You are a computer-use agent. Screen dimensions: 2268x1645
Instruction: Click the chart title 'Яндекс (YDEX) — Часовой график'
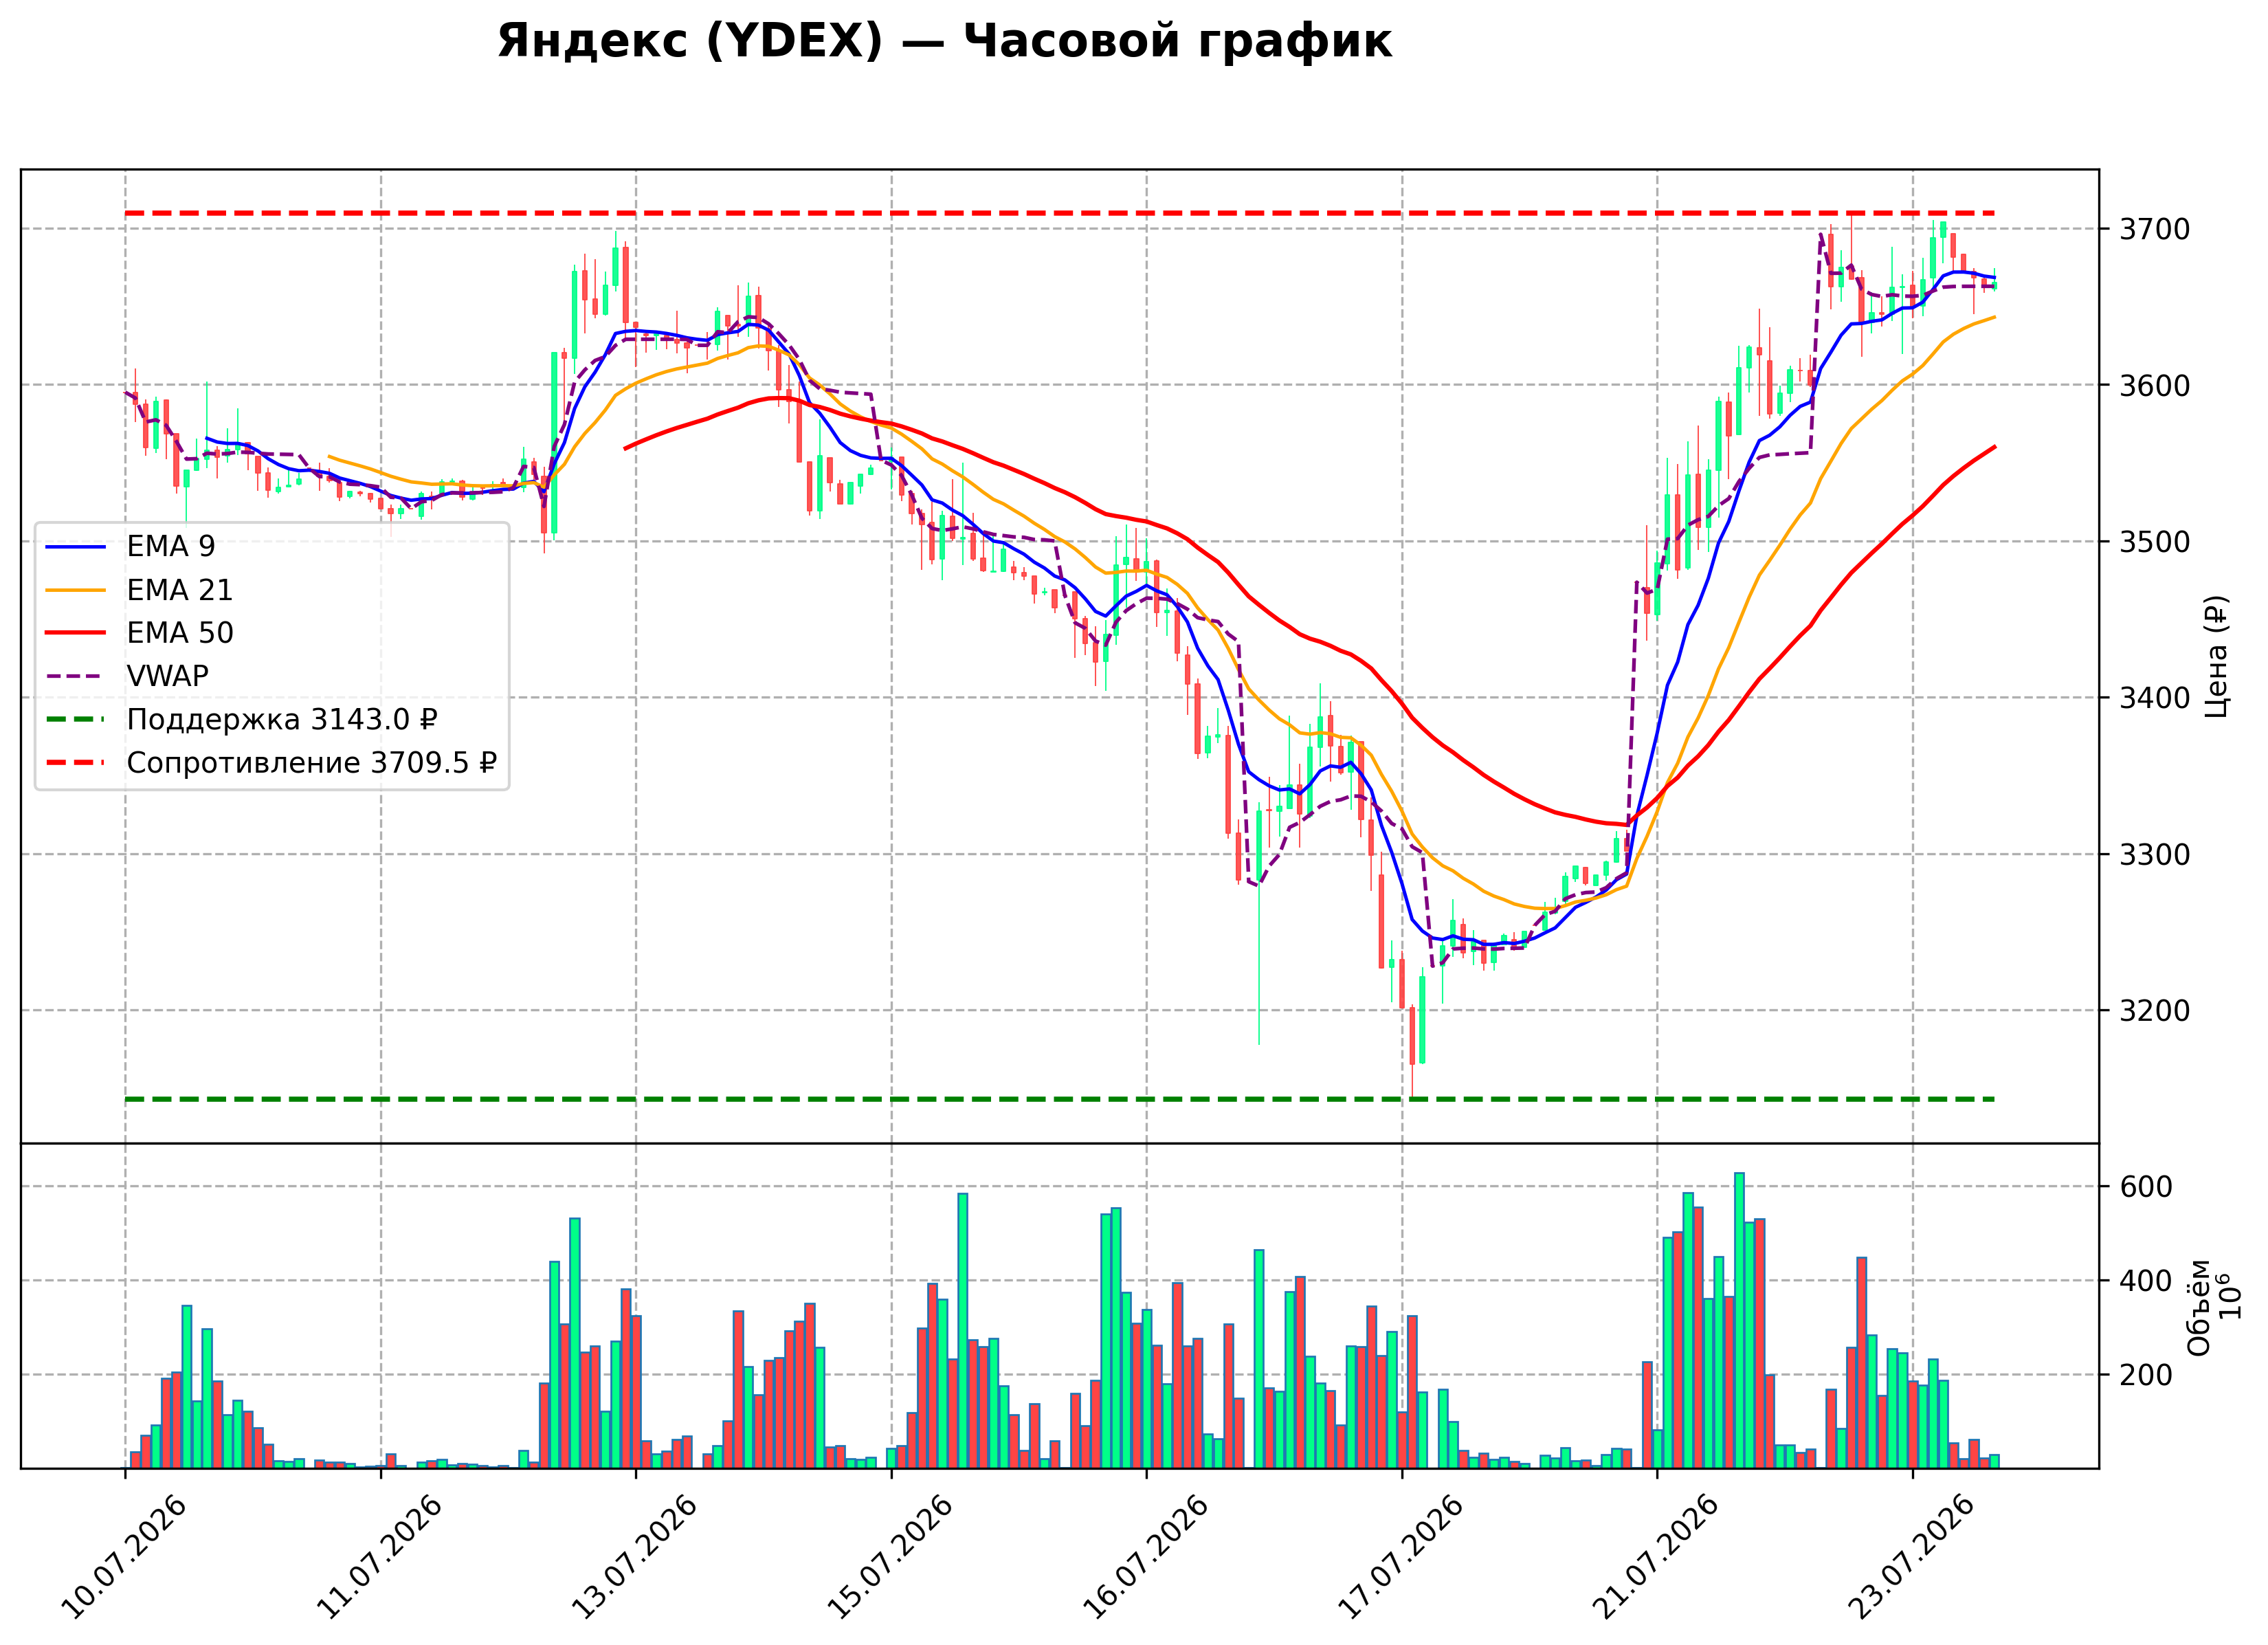(944, 42)
